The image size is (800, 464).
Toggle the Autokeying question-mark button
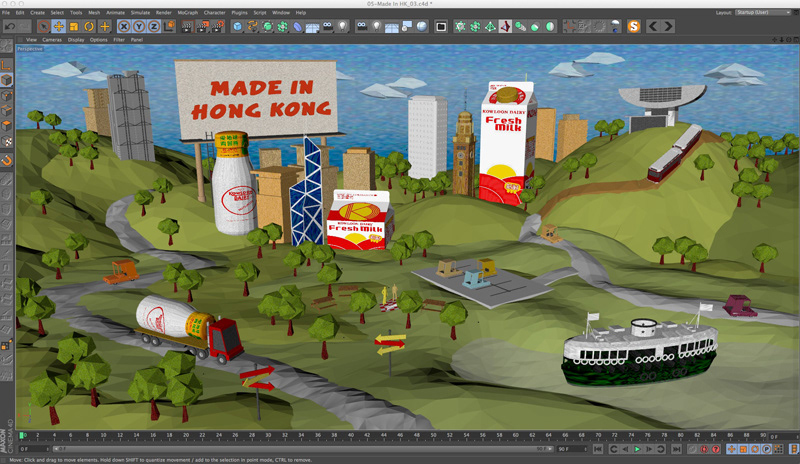tap(715, 449)
